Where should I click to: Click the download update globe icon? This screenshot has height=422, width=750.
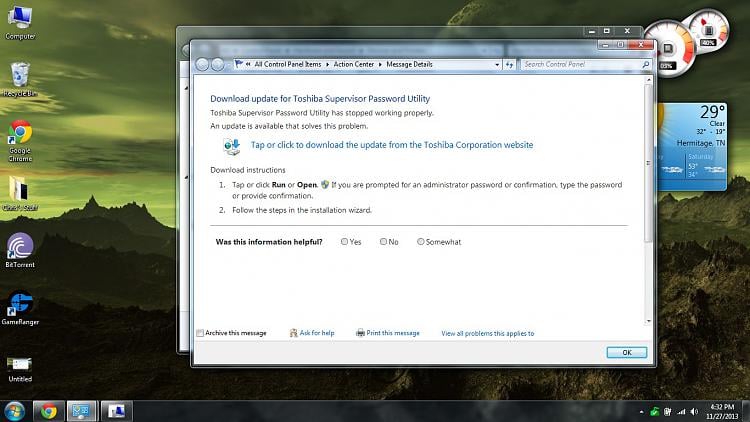(232, 145)
